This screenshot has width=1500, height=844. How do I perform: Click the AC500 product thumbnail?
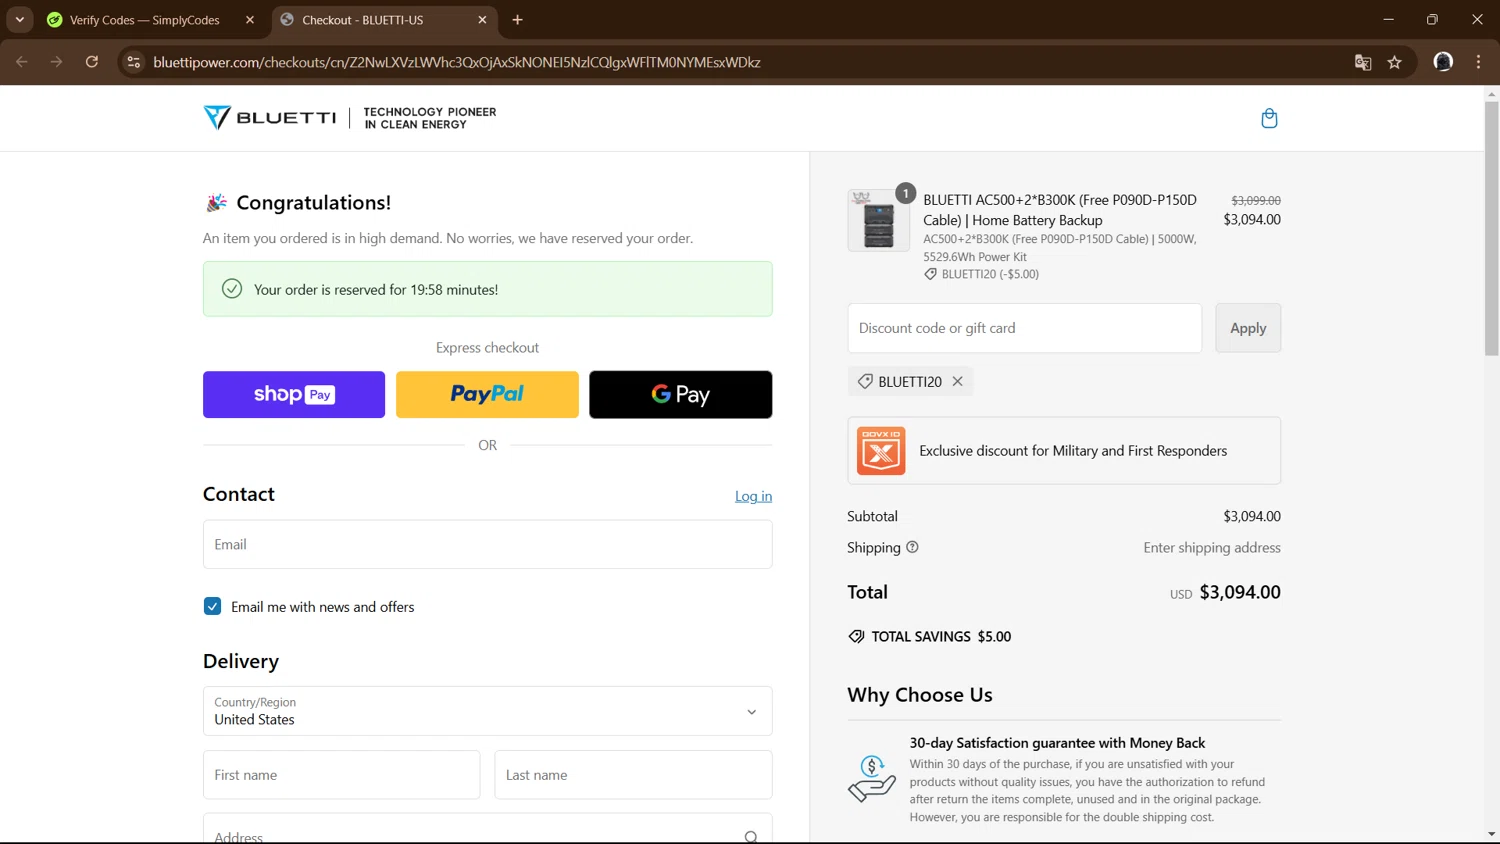click(878, 221)
